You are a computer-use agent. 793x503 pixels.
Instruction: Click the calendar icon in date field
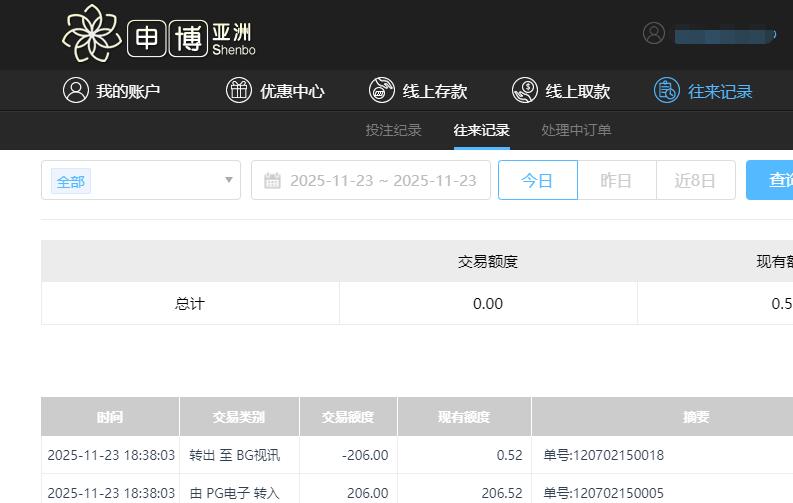click(x=272, y=181)
